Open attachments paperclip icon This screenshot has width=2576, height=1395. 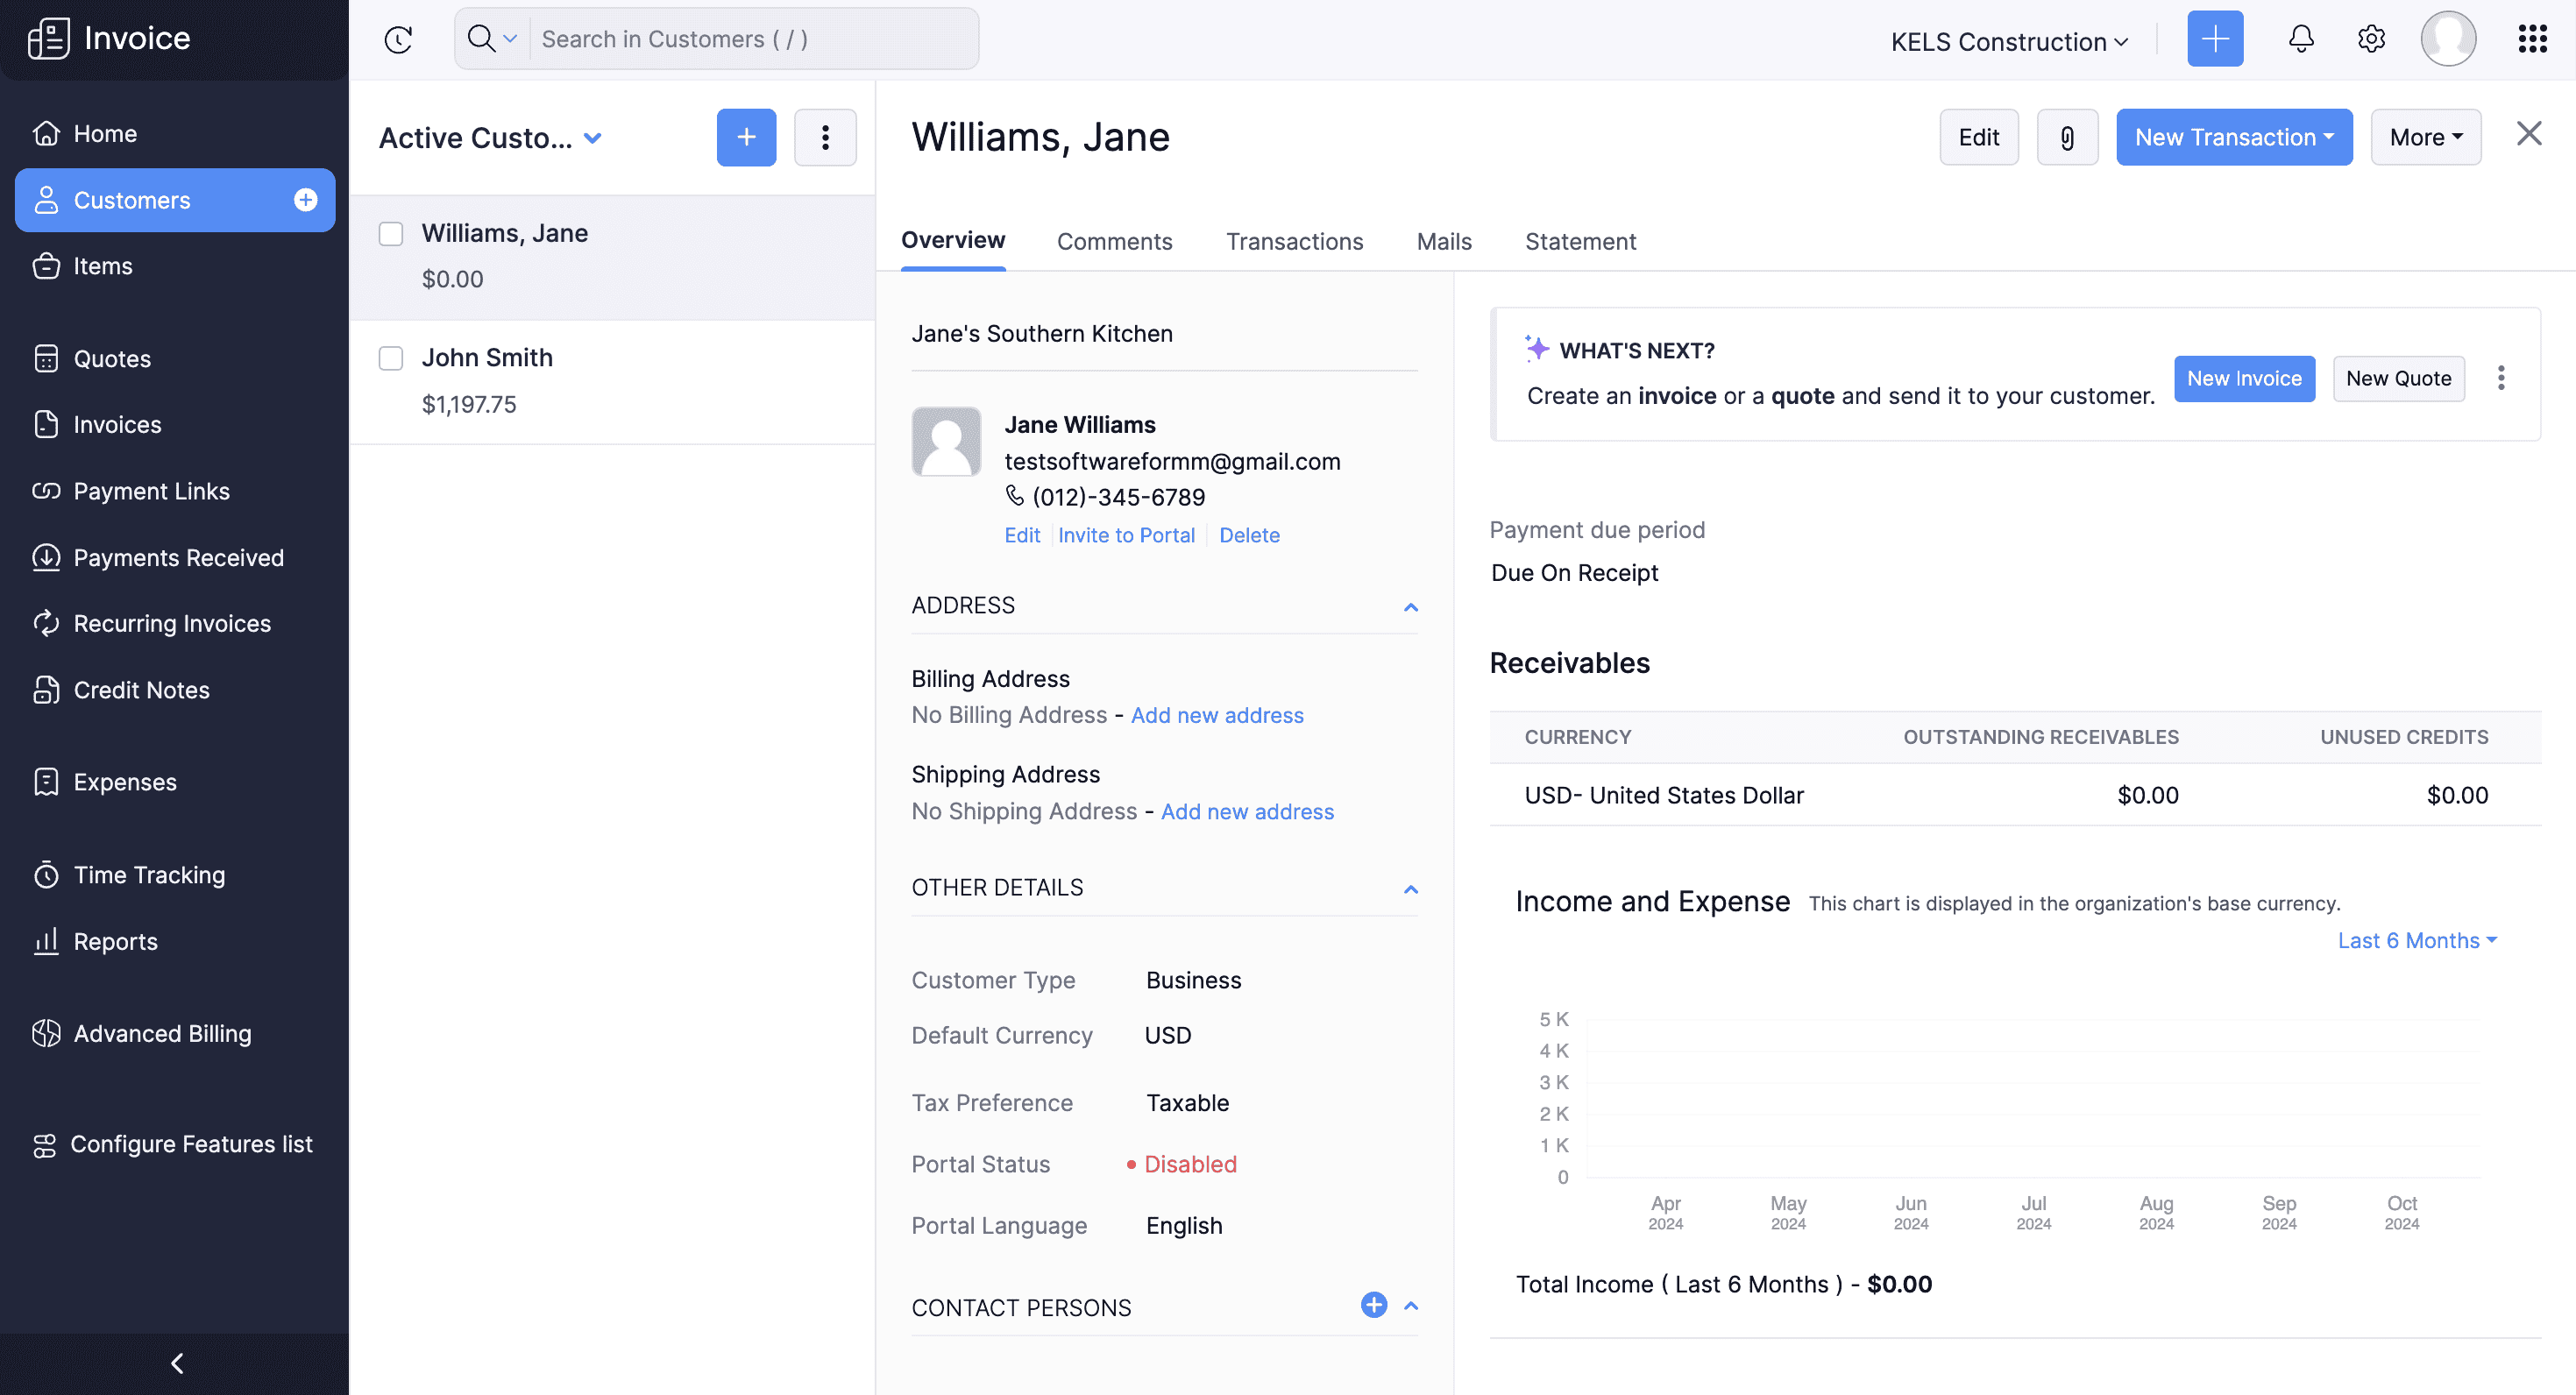click(x=2067, y=137)
